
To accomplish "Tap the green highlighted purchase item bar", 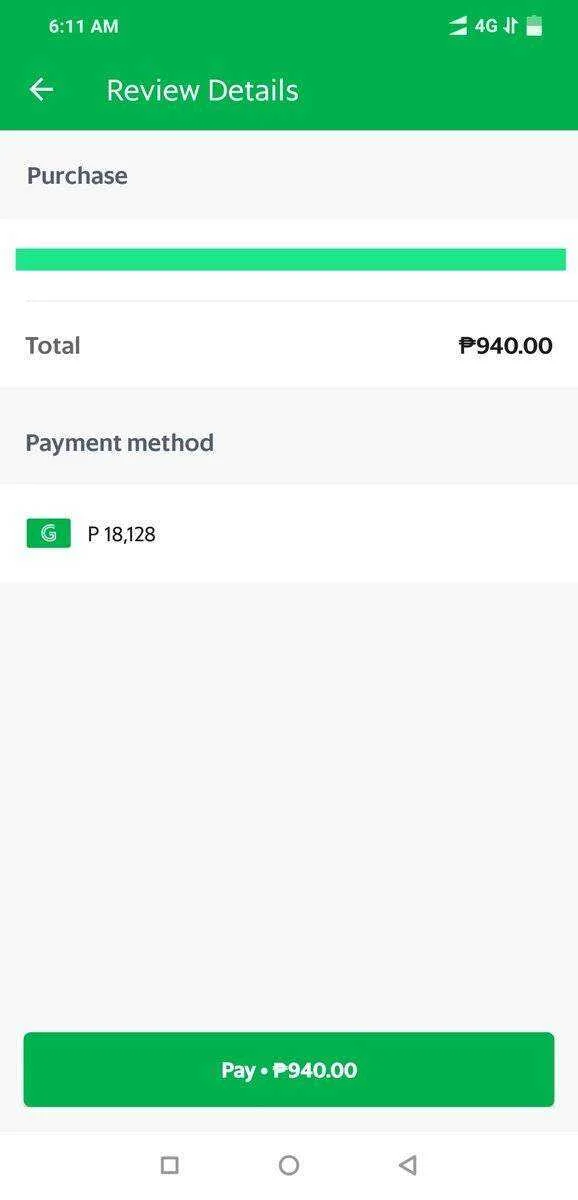I will click(x=291, y=260).
